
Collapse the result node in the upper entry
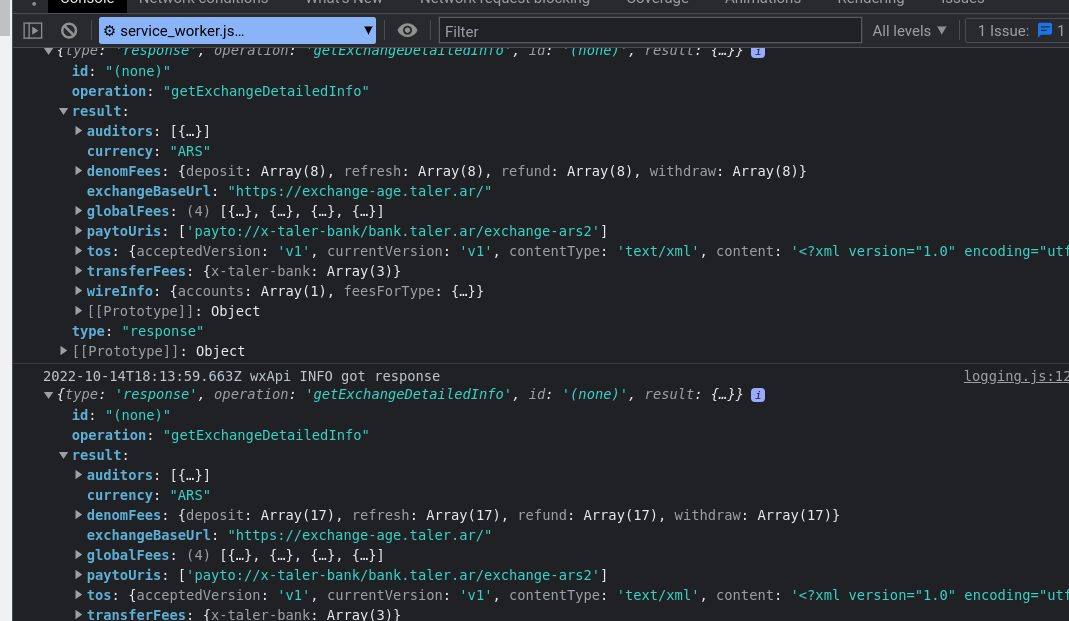point(64,111)
